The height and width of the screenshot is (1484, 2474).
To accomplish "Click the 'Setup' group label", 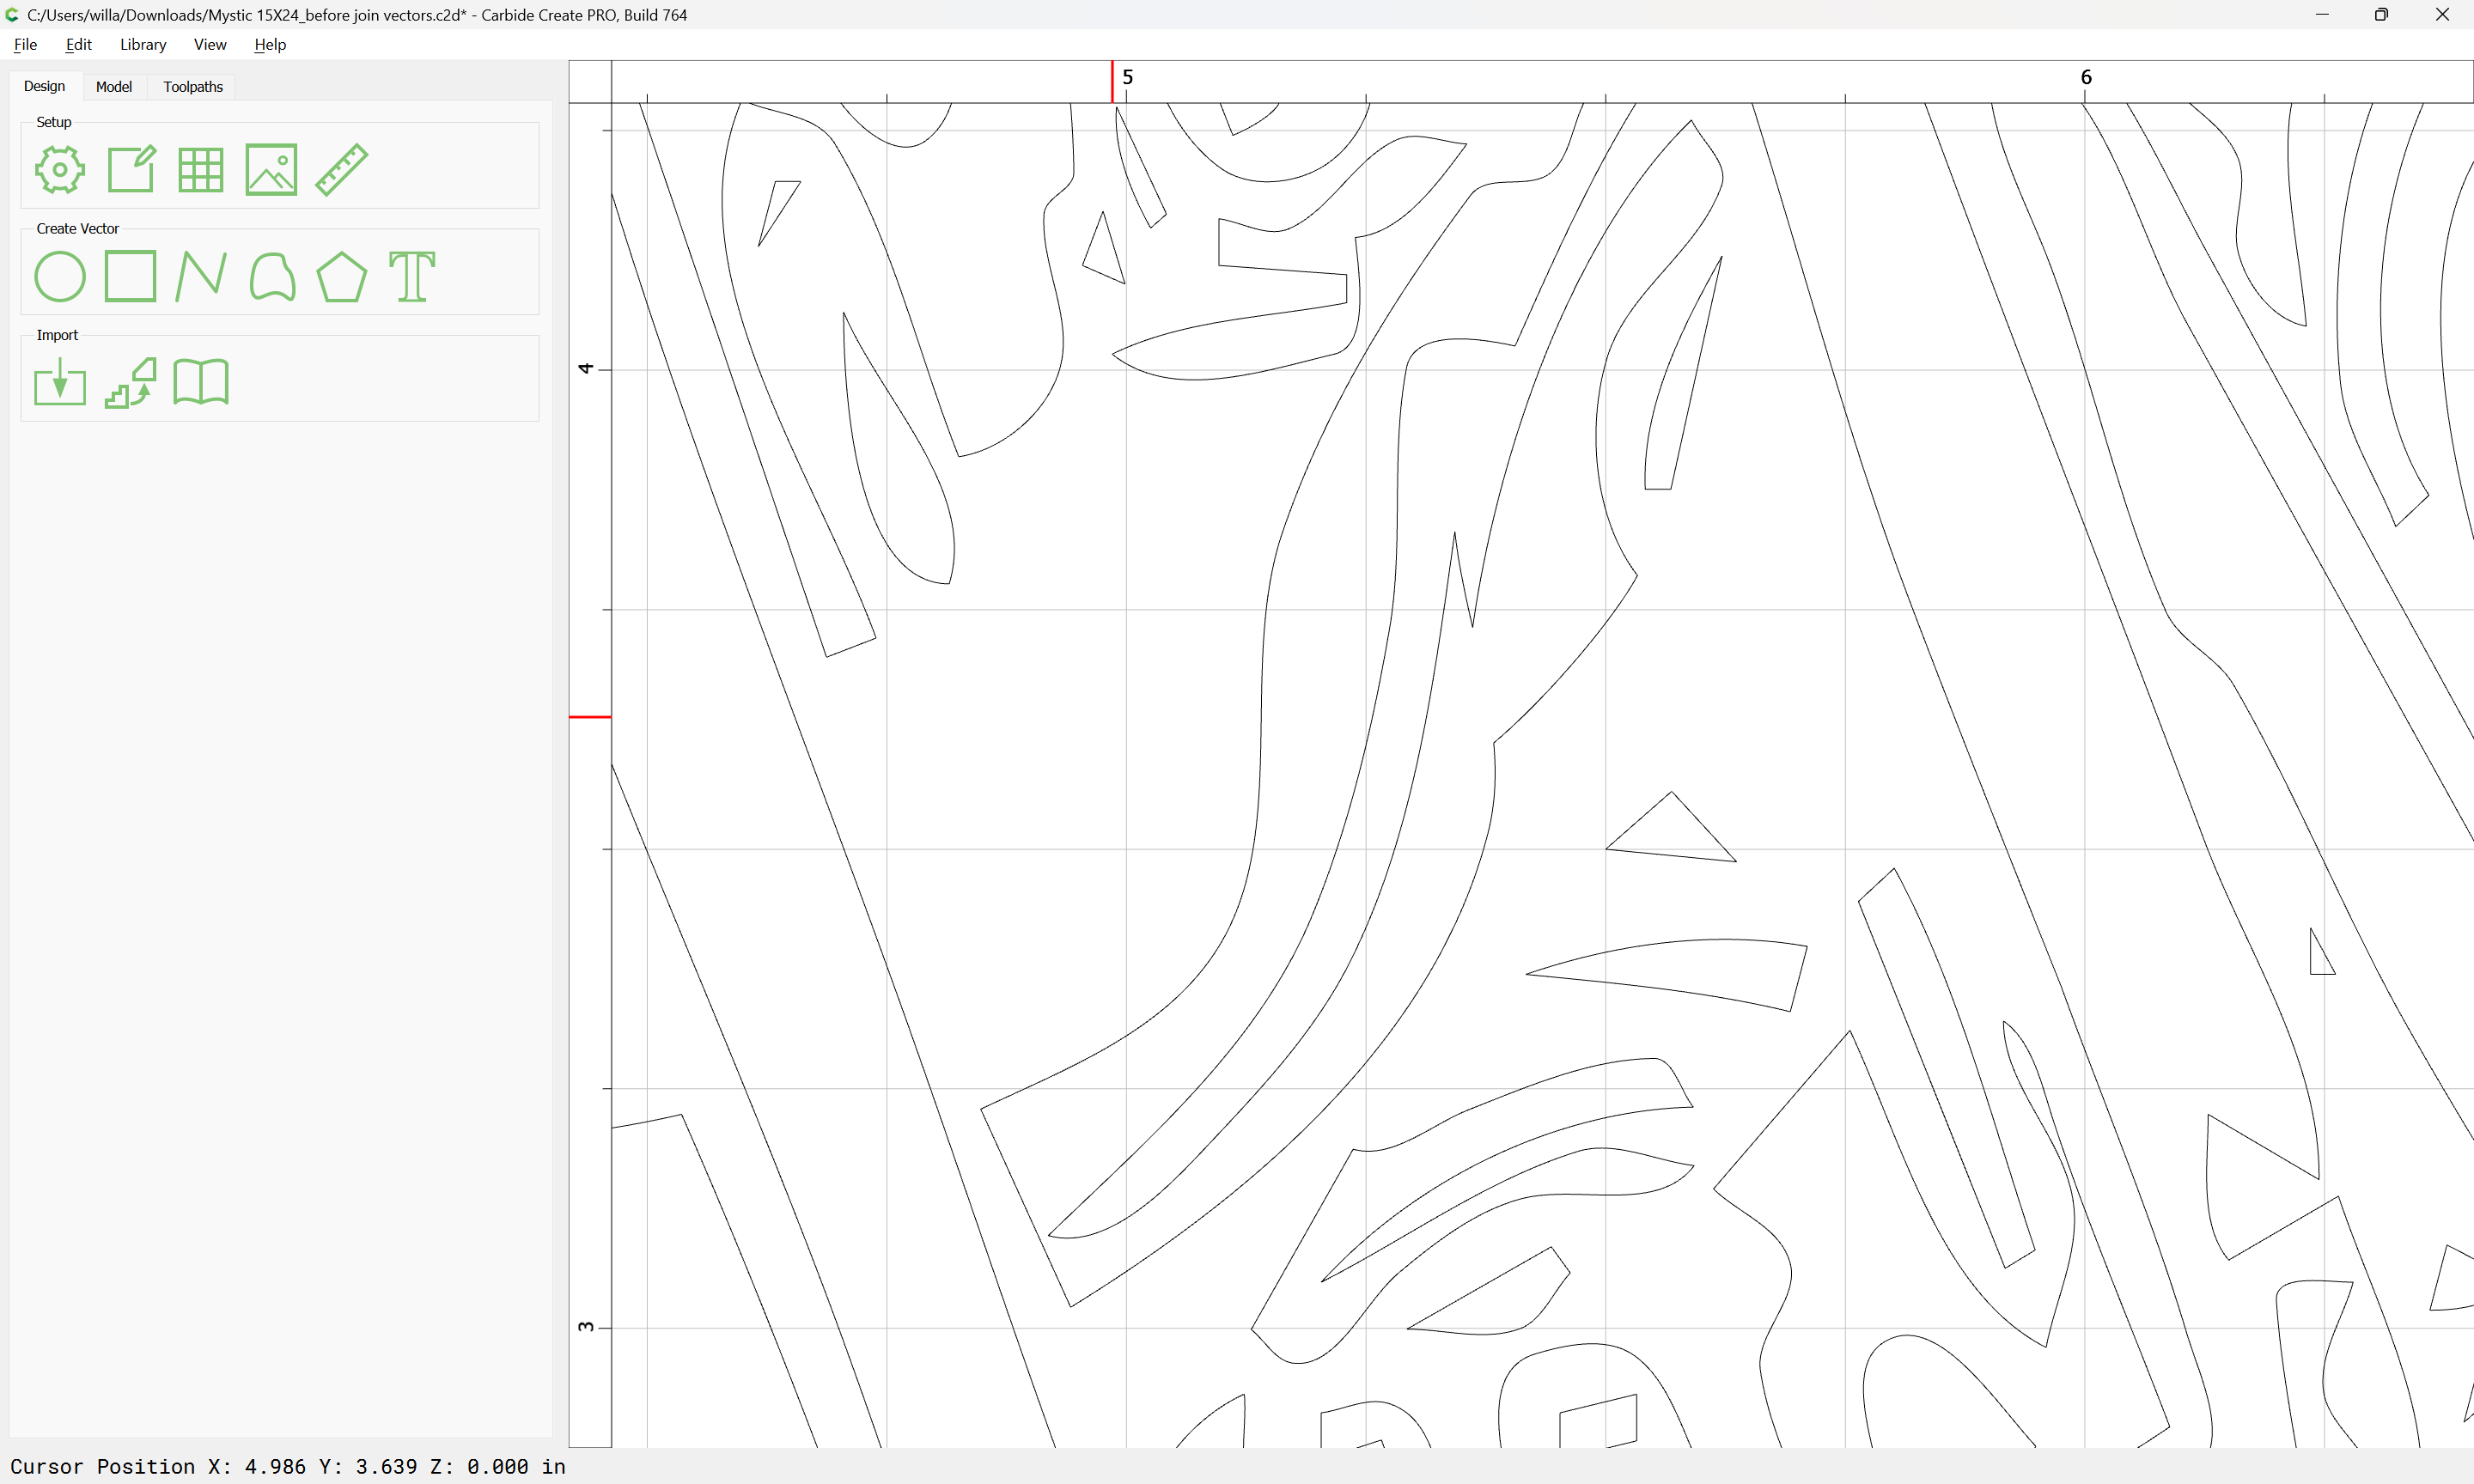I will [54, 122].
